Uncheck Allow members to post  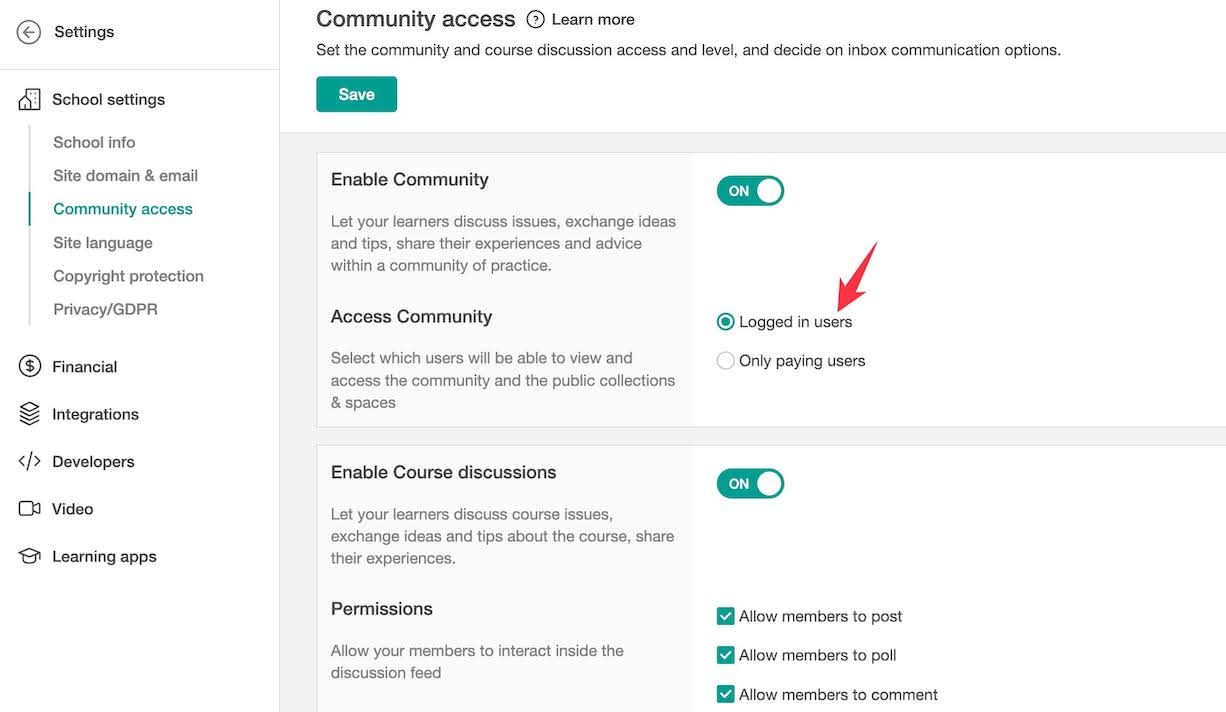(725, 616)
